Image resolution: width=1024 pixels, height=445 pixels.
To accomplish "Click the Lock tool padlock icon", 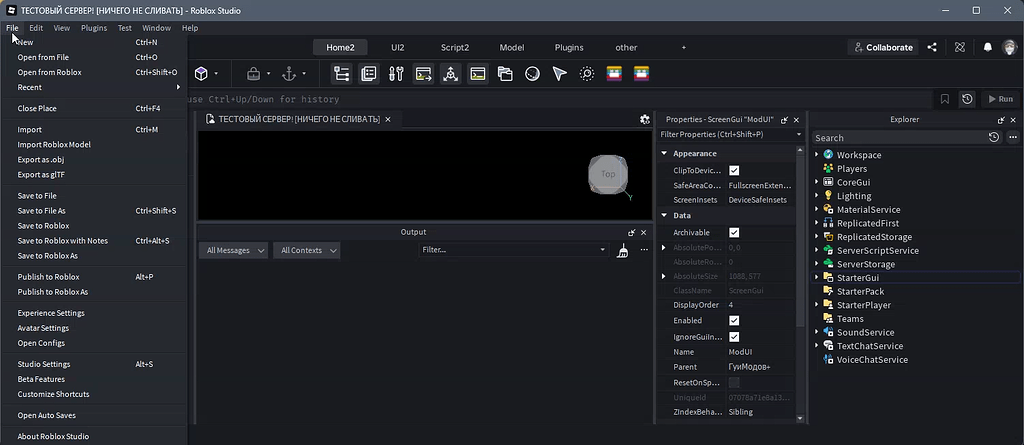I will click(253, 74).
